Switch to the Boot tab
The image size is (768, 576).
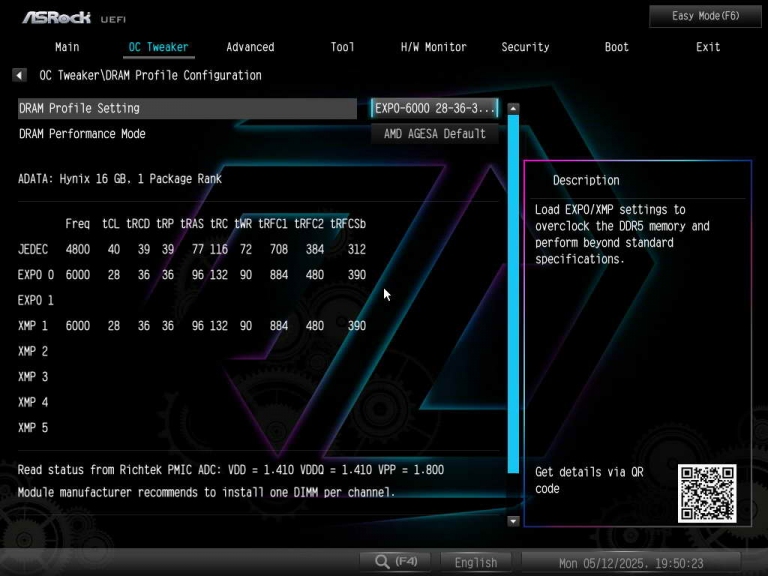pyautogui.click(x=616, y=47)
